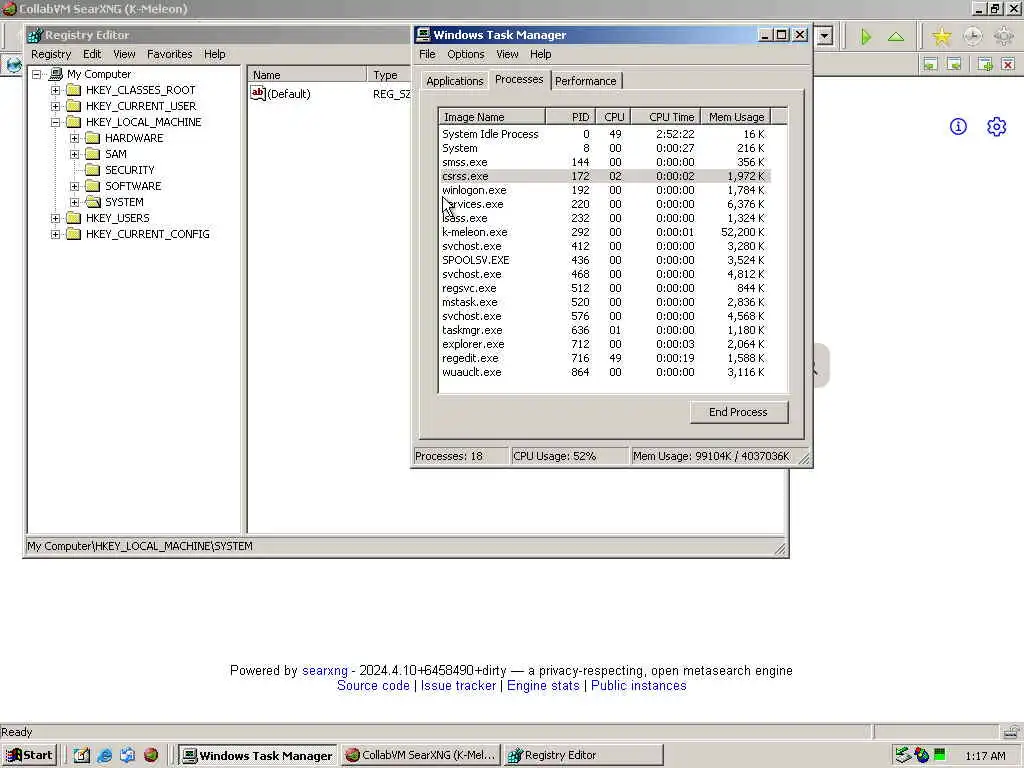The image size is (1024, 768).
Task: Open Task Manager Options menu
Action: click(x=466, y=54)
